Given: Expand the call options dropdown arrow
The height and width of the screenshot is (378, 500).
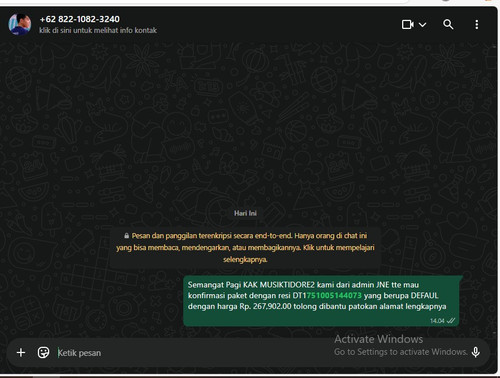Looking at the screenshot, I should [x=422, y=25].
